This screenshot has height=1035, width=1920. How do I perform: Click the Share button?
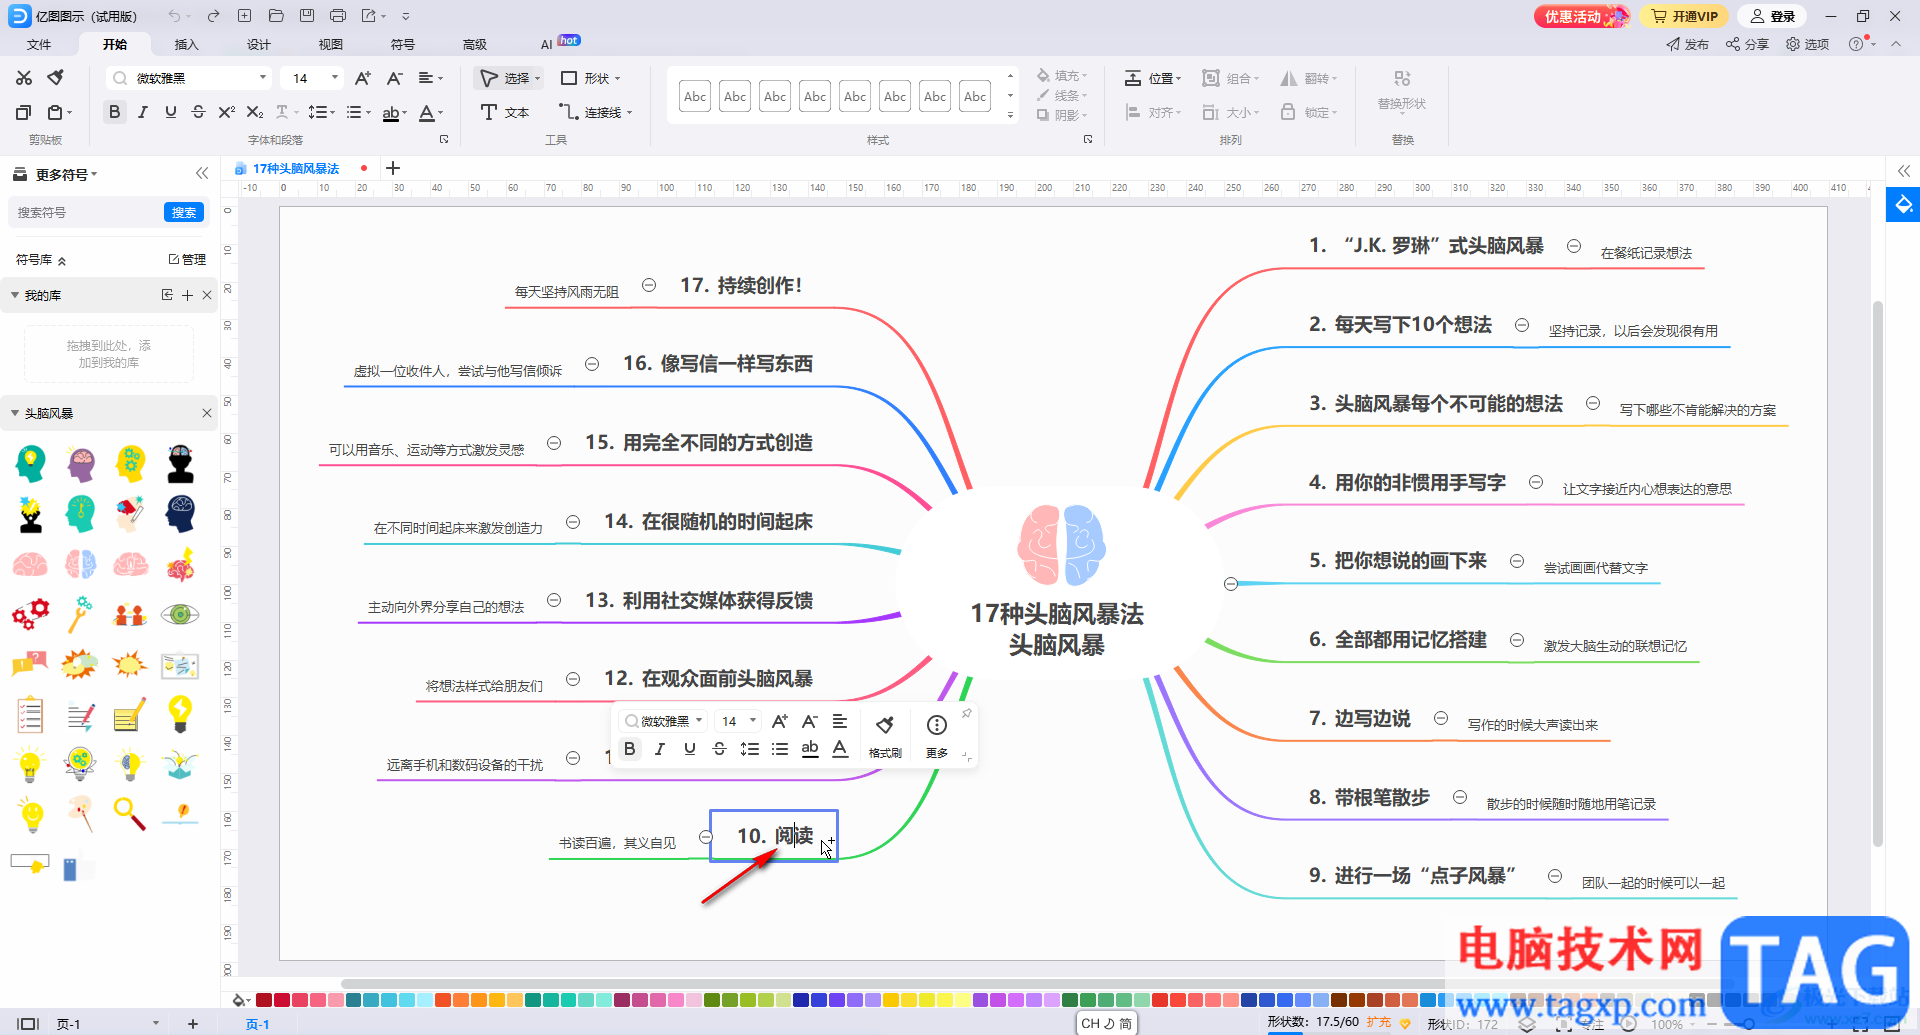(x=1747, y=44)
